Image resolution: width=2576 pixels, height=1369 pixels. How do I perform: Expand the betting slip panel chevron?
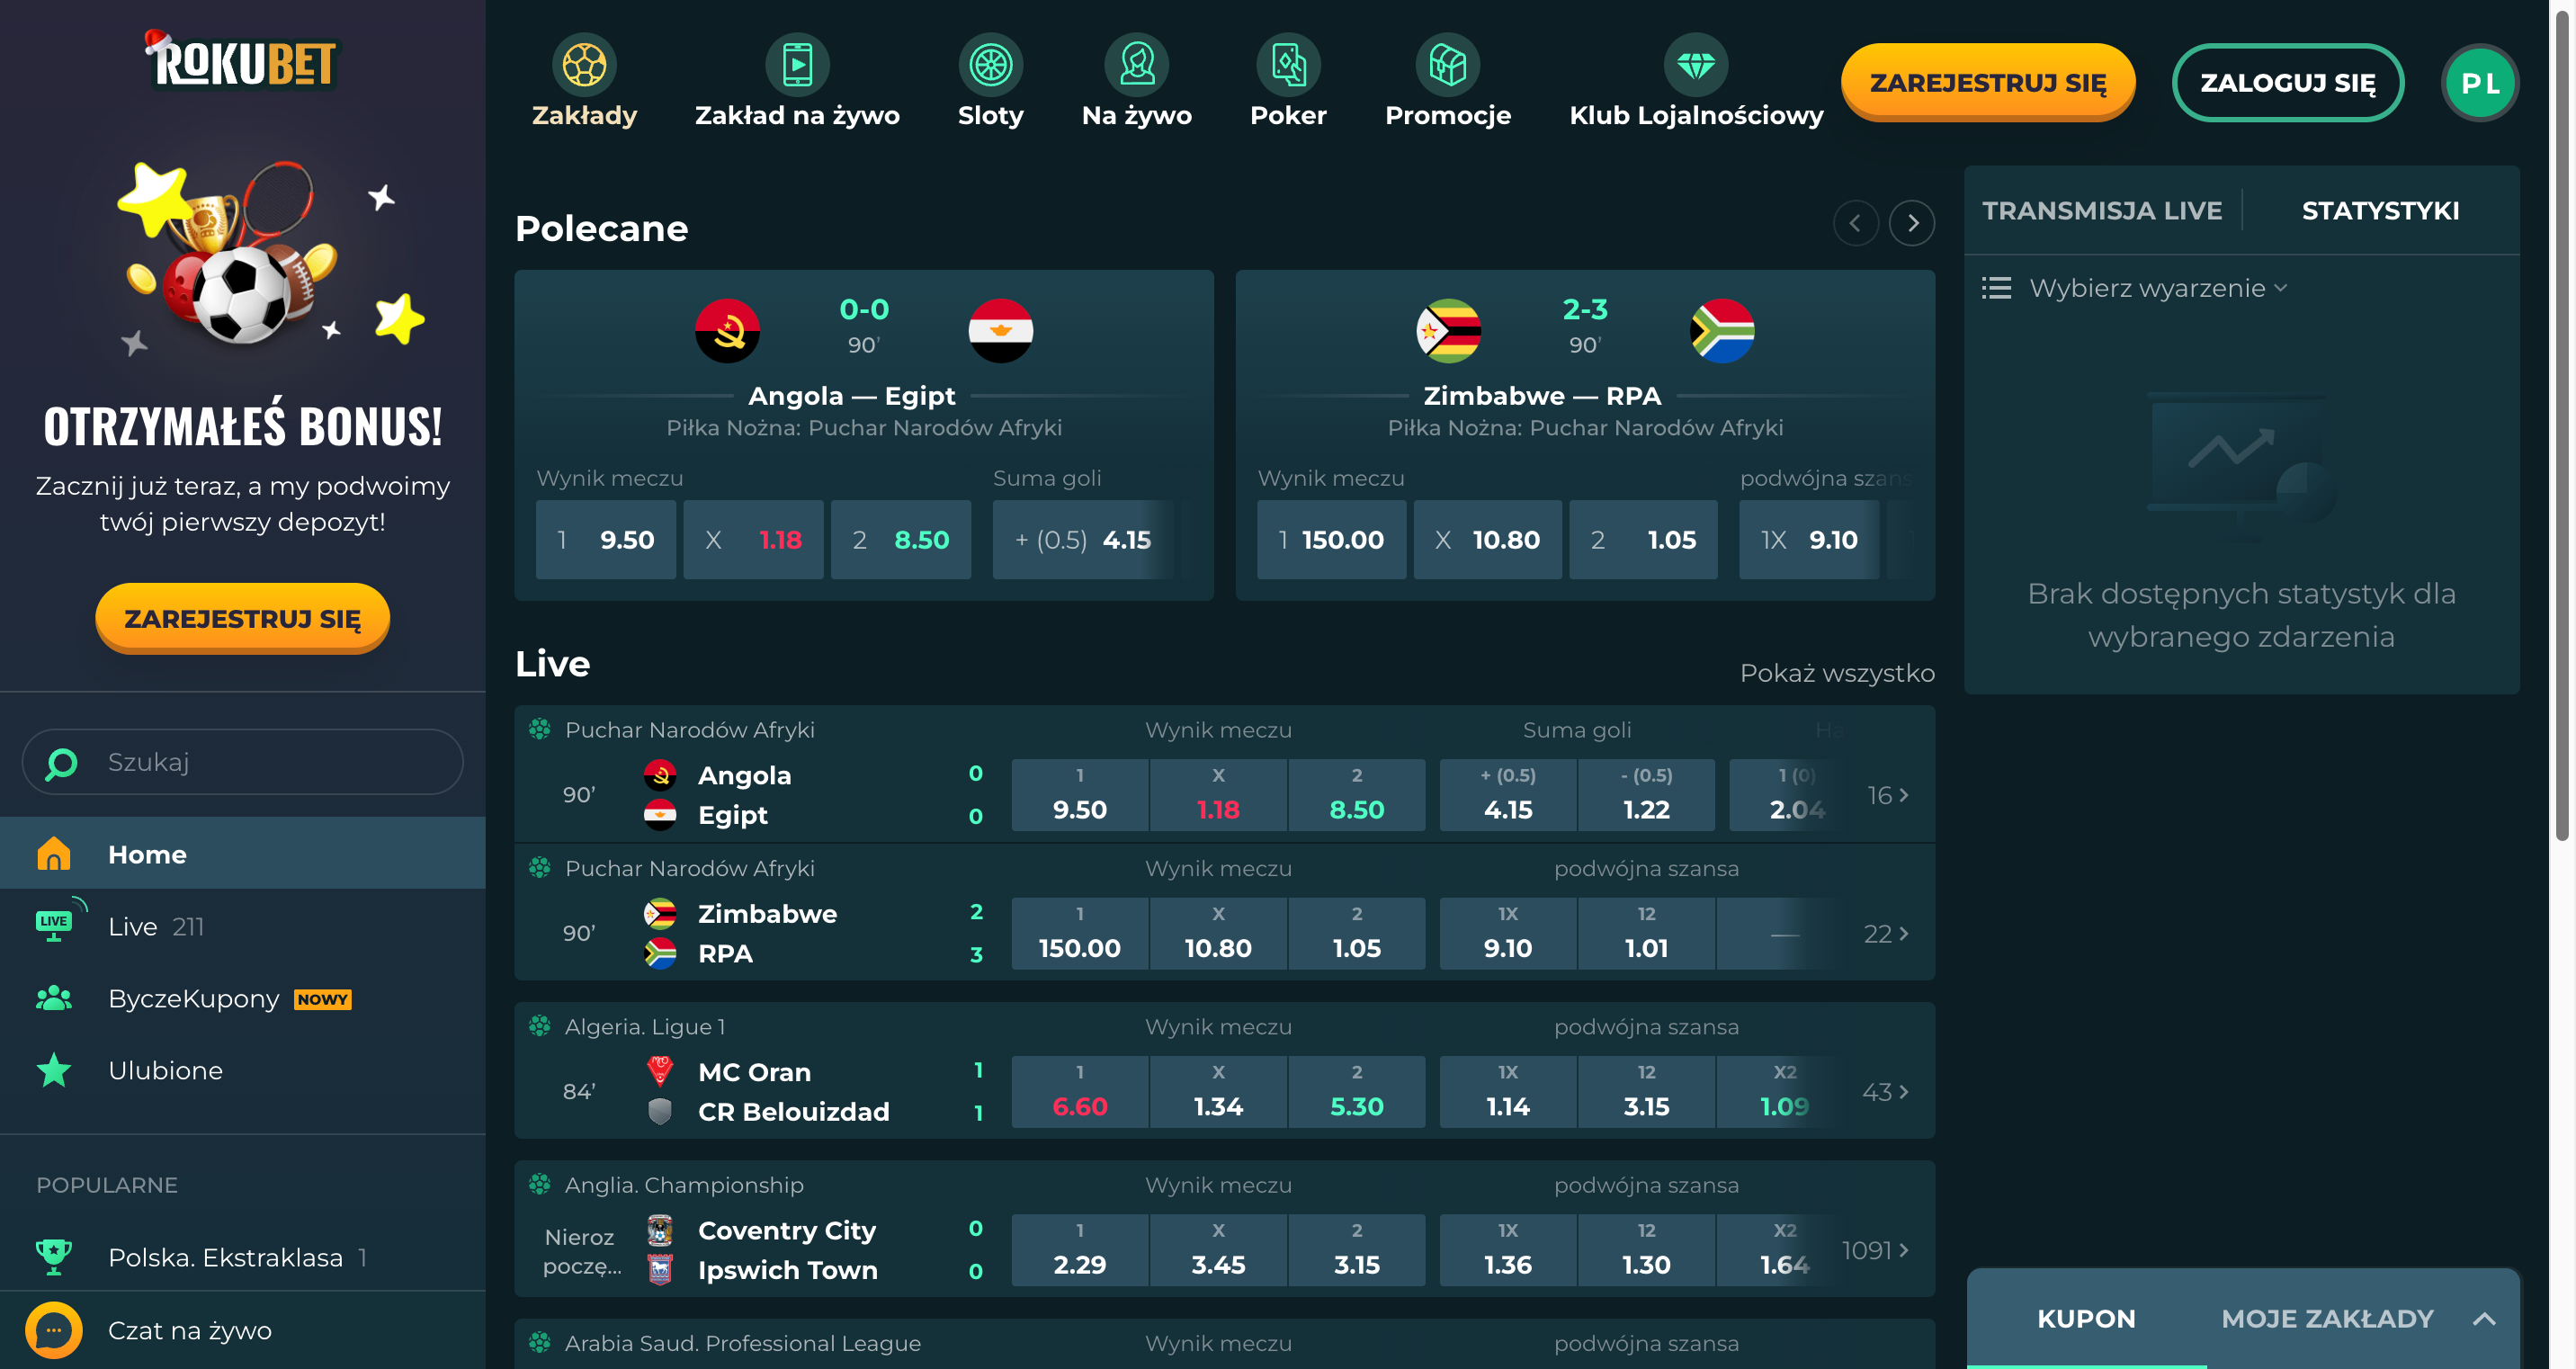(2483, 1319)
